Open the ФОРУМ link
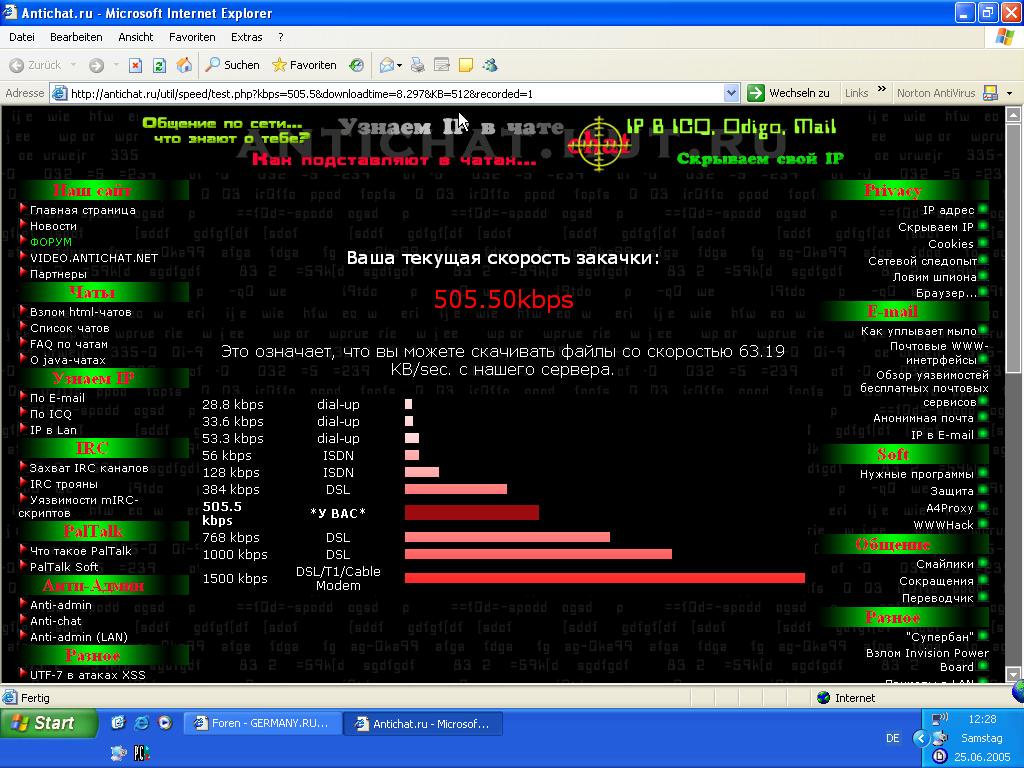The height and width of the screenshot is (768, 1024). 51,242
